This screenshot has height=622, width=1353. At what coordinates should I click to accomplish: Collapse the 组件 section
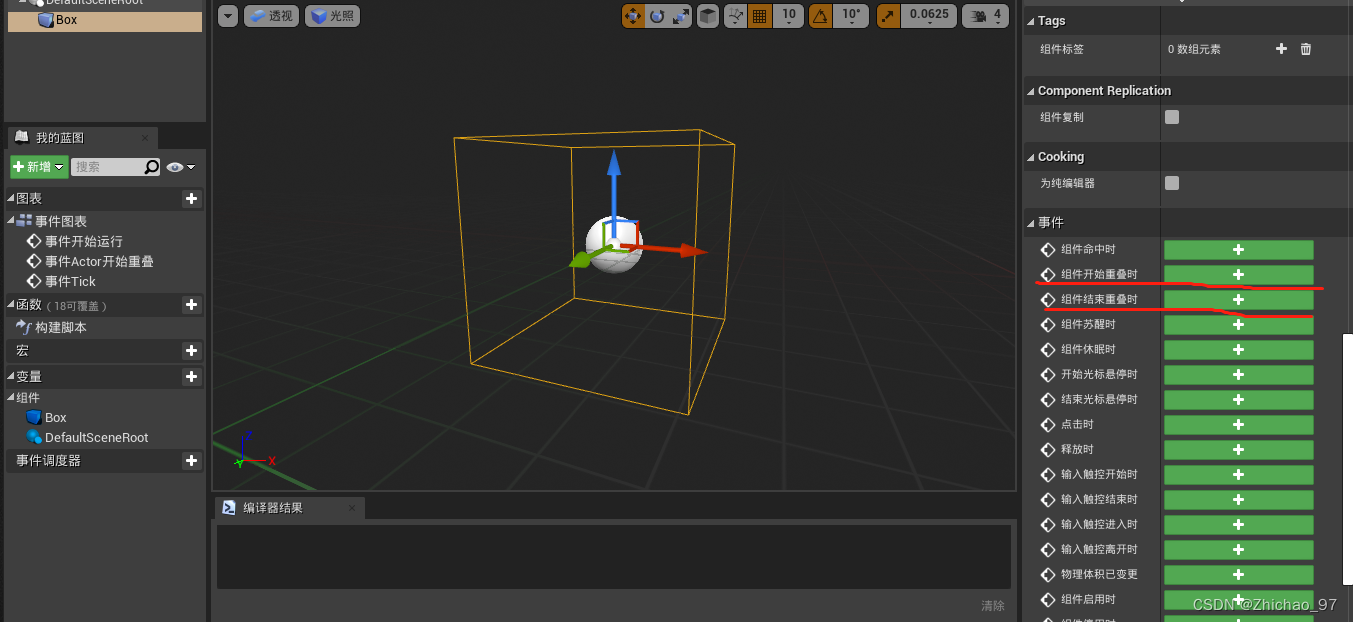pyautogui.click(x=11, y=398)
